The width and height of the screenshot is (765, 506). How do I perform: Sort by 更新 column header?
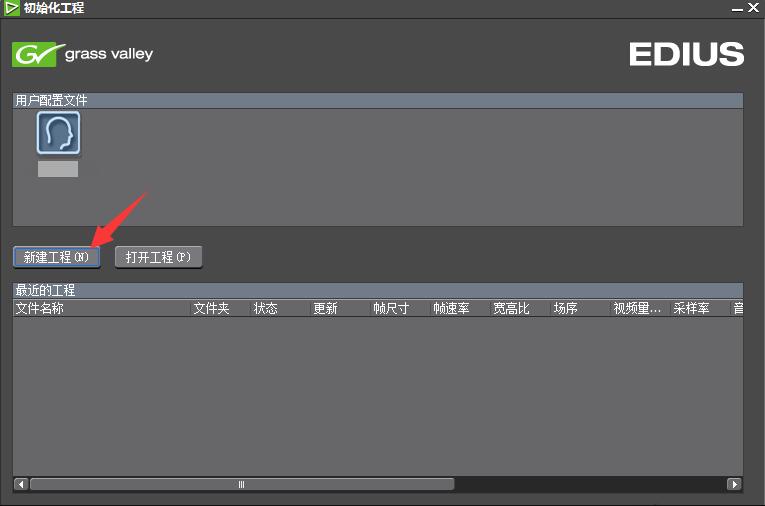point(340,308)
